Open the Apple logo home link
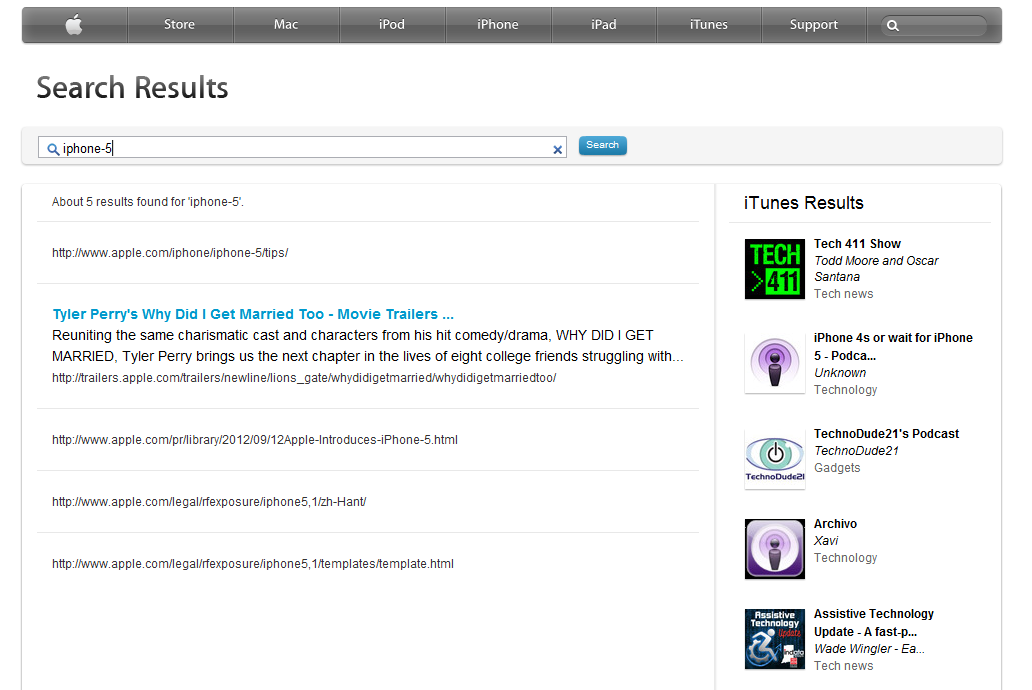Image resolution: width=1032 pixels, height=690 pixels. pyautogui.click(x=74, y=25)
